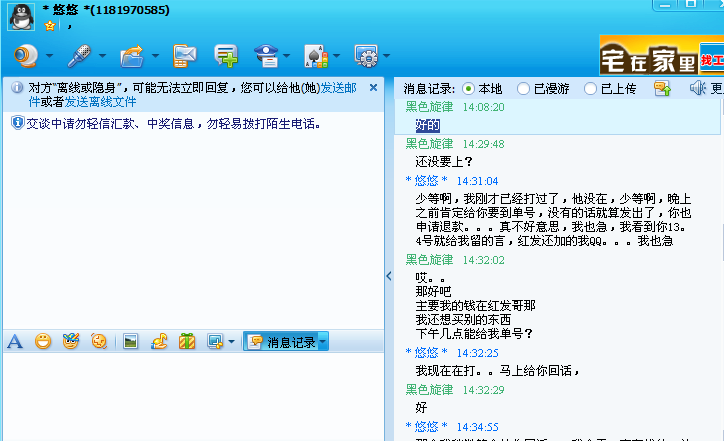Start a voice call with microphone icon
This screenshot has height=441, width=724.
[x=79, y=56]
